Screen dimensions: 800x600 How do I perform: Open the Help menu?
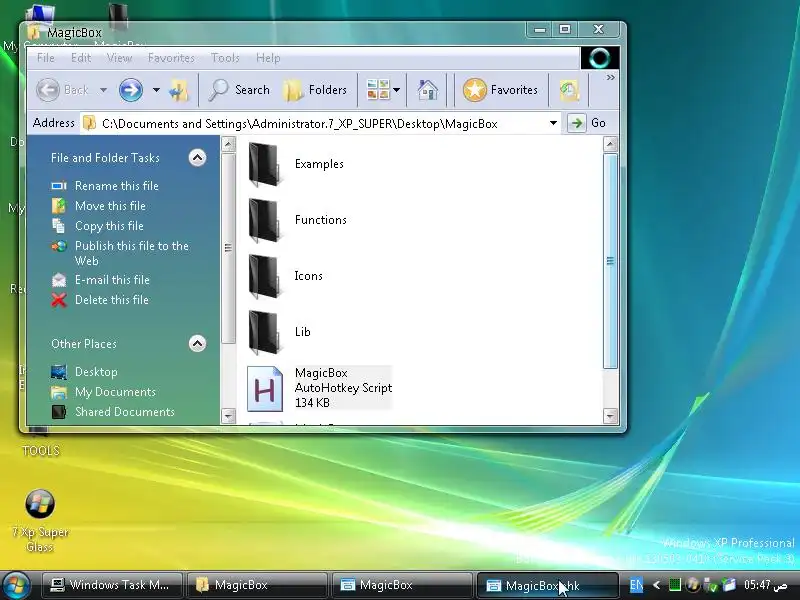click(x=268, y=58)
